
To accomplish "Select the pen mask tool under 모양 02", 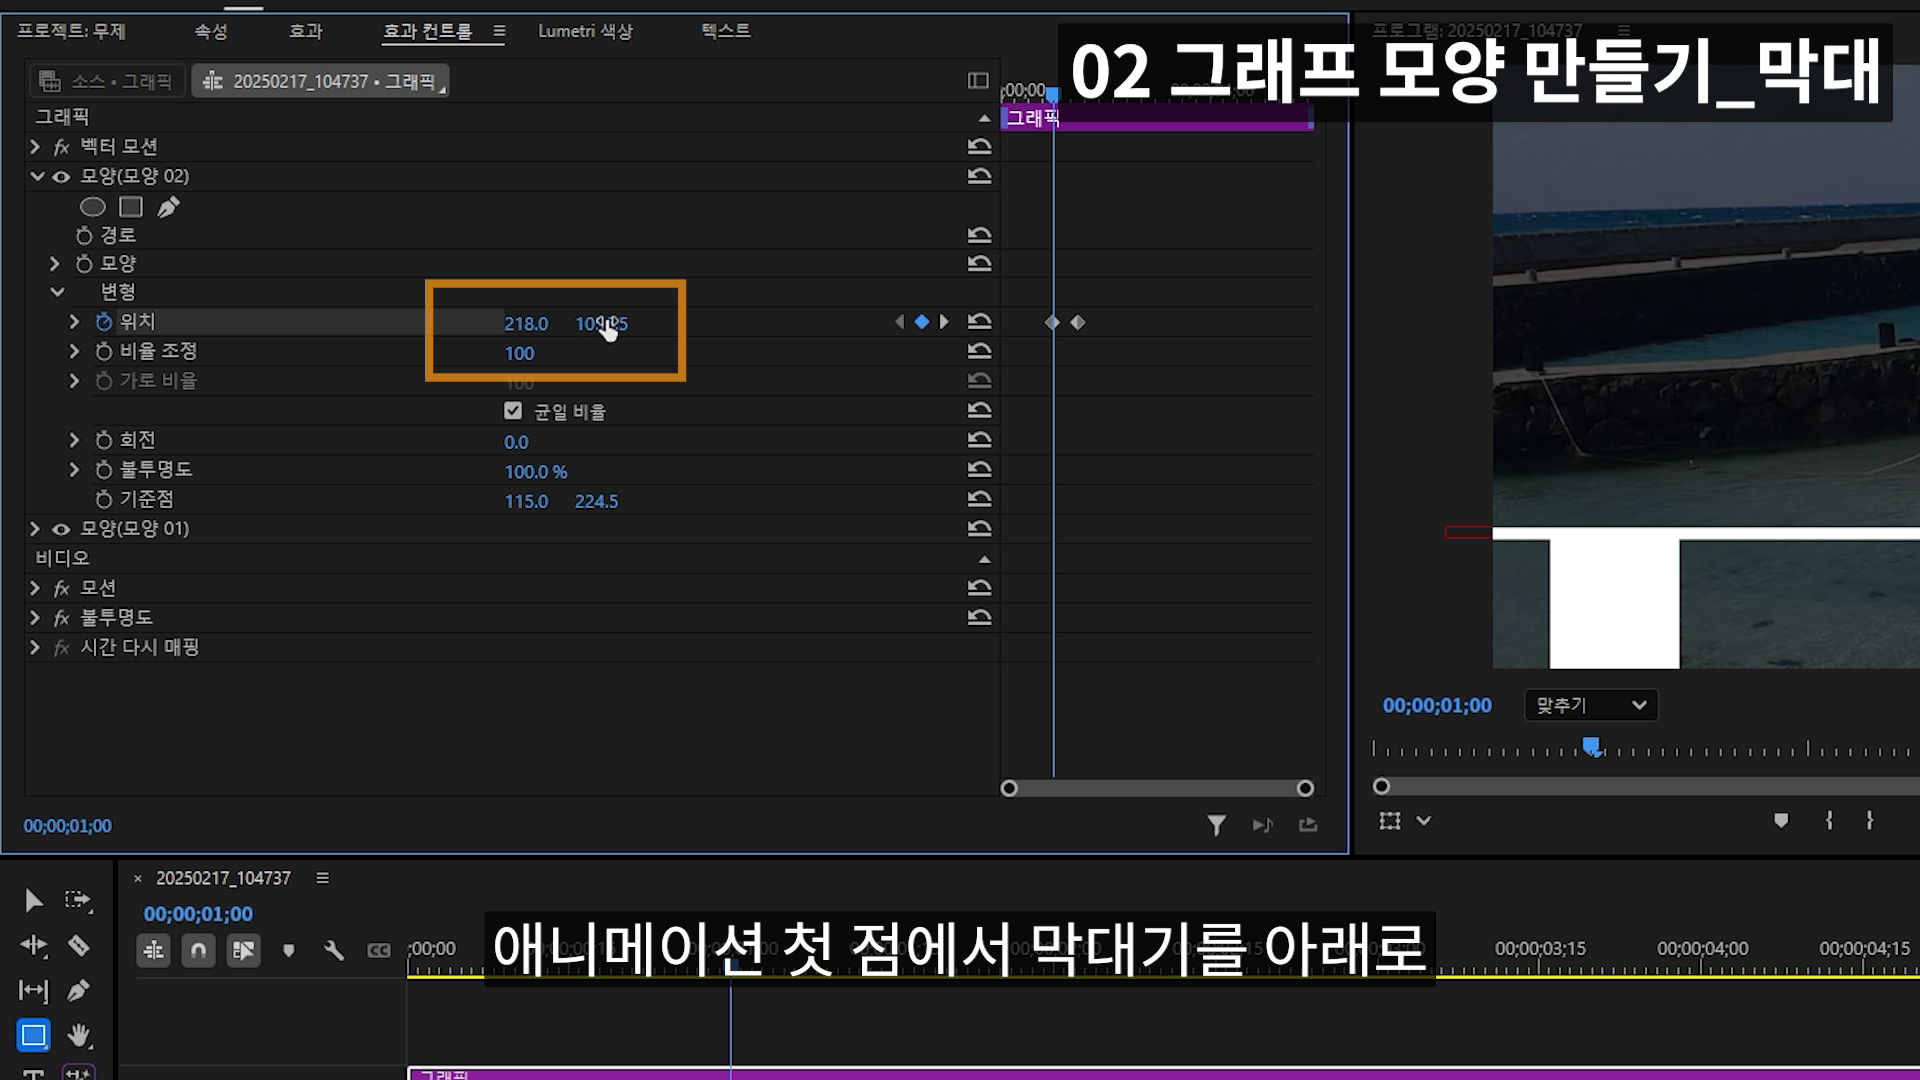I will click(168, 207).
